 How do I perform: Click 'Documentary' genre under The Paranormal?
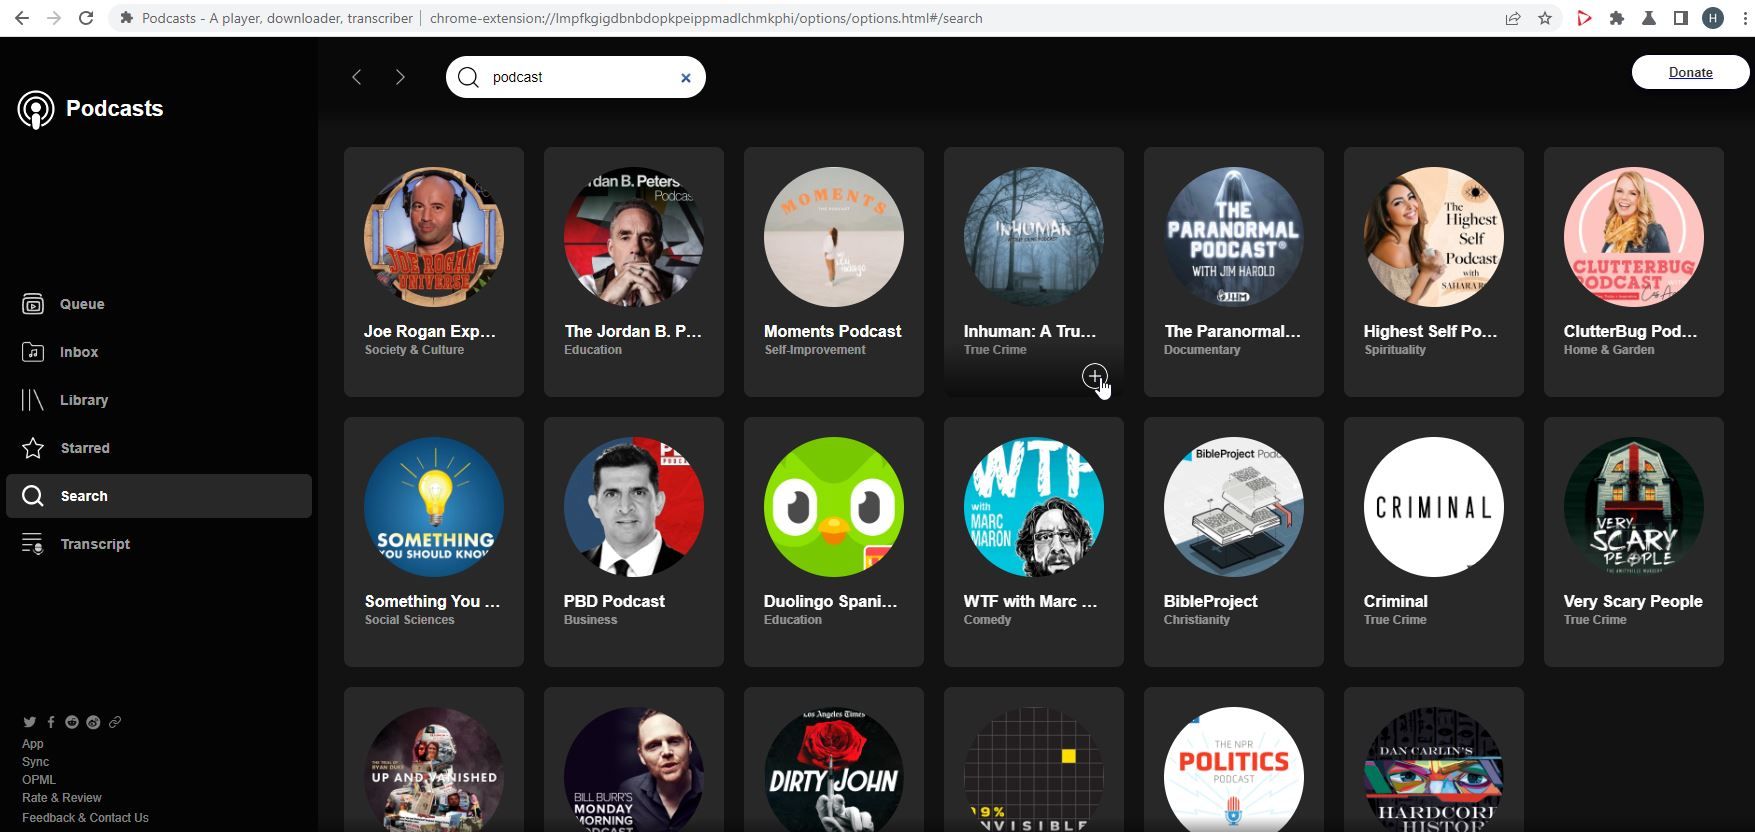pyautogui.click(x=1202, y=350)
